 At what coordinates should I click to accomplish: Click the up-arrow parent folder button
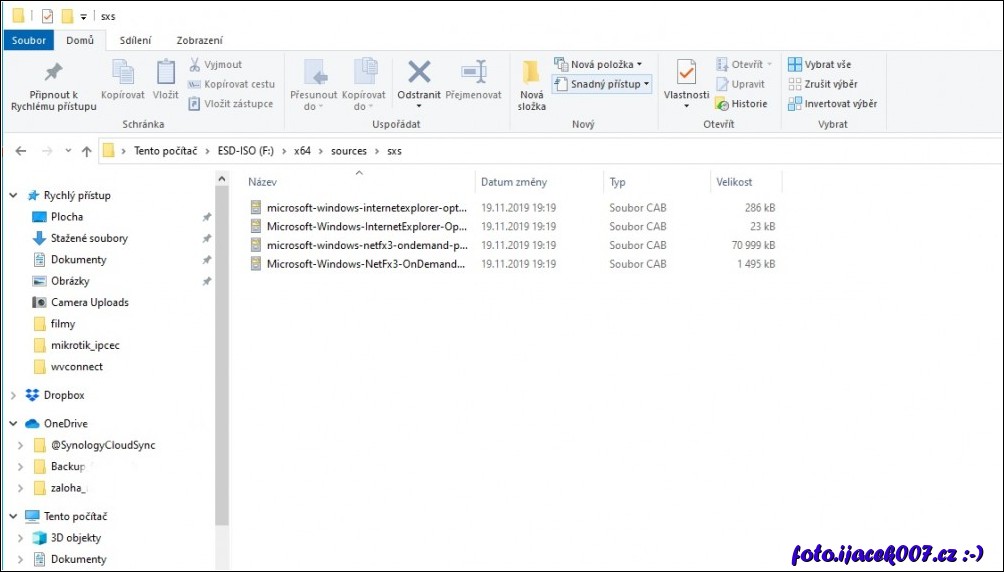pyautogui.click(x=87, y=151)
